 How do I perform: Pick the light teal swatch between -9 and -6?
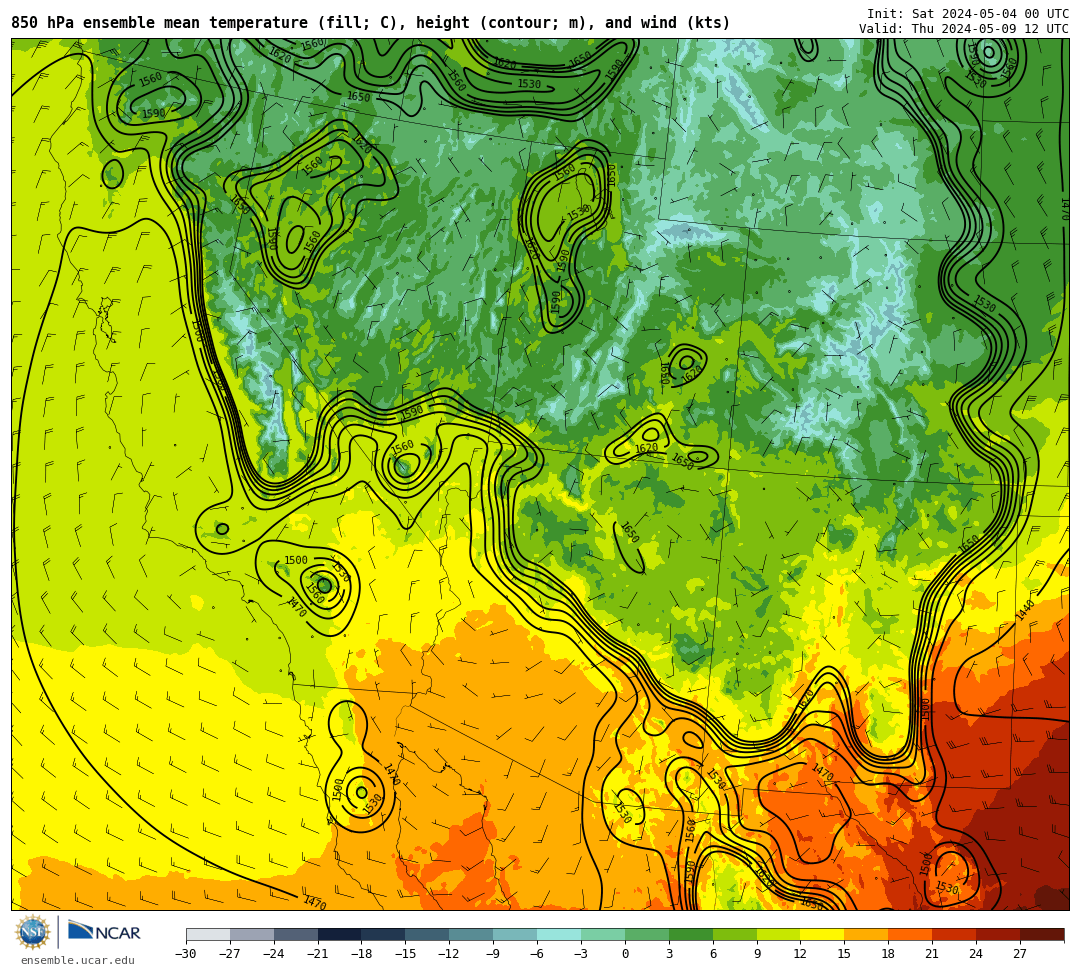[x=515, y=934]
